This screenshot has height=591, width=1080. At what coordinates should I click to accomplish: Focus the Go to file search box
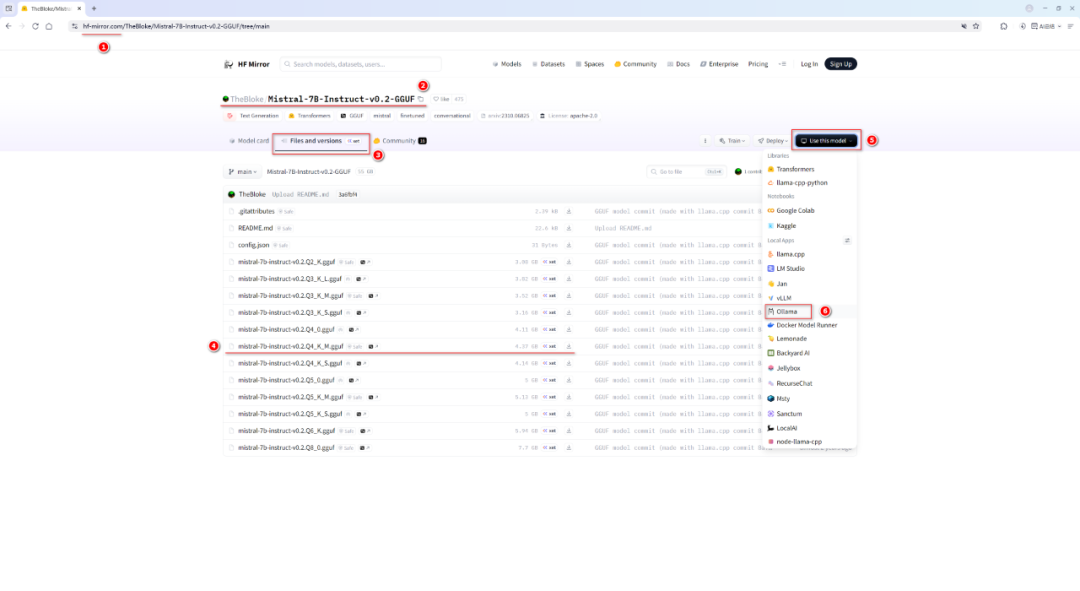[x=686, y=172]
